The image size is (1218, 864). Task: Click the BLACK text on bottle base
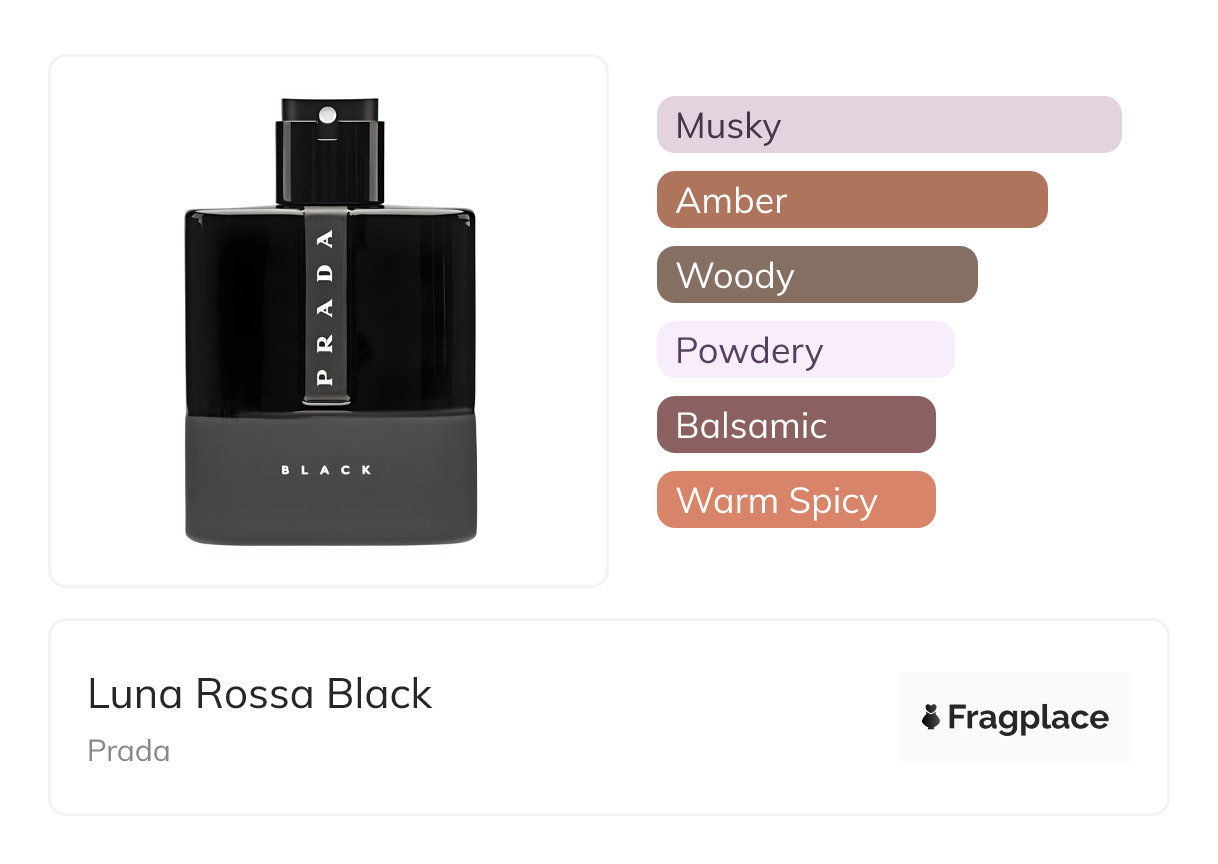tap(327, 470)
